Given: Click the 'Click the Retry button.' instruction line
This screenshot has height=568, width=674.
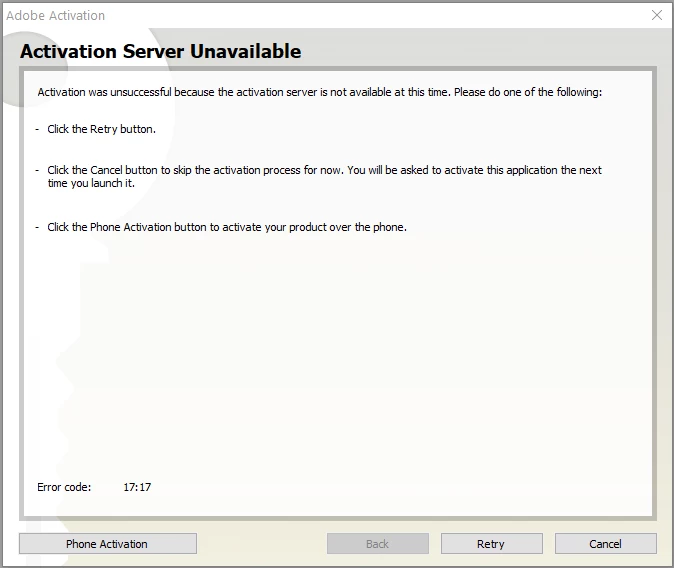Looking at the screenshot, I should [101, 129].
